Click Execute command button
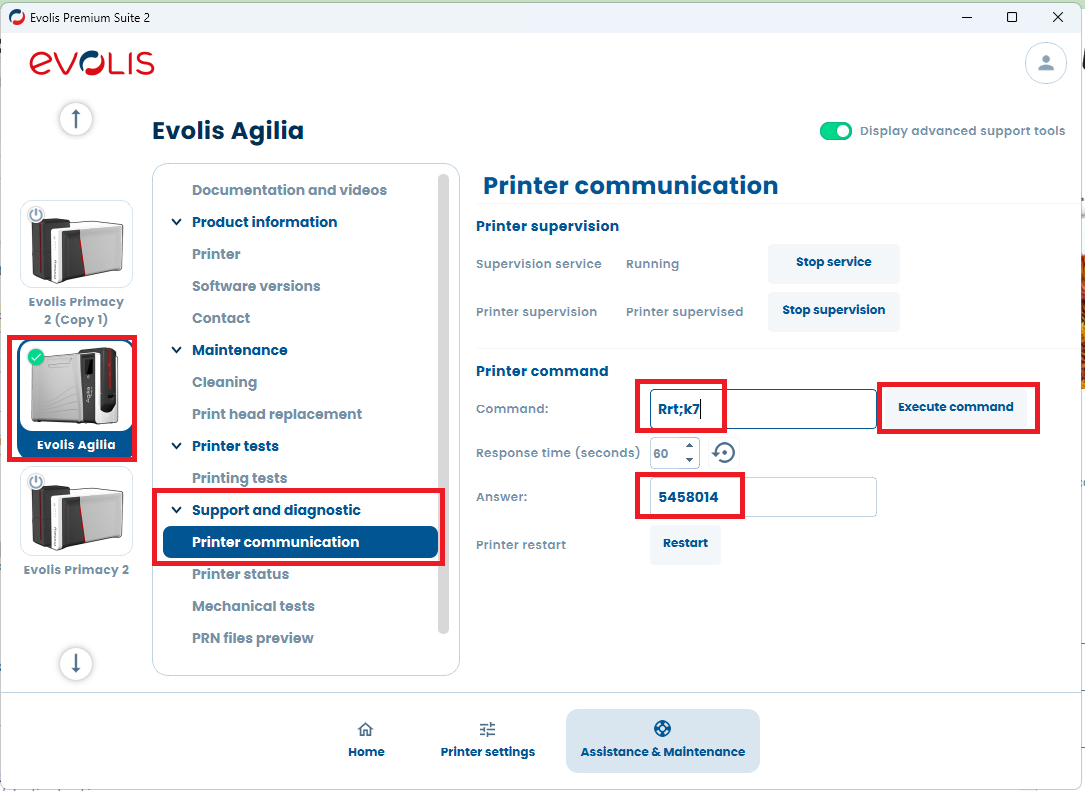This screenshot has height=791, width=1085. pos(956,408)
